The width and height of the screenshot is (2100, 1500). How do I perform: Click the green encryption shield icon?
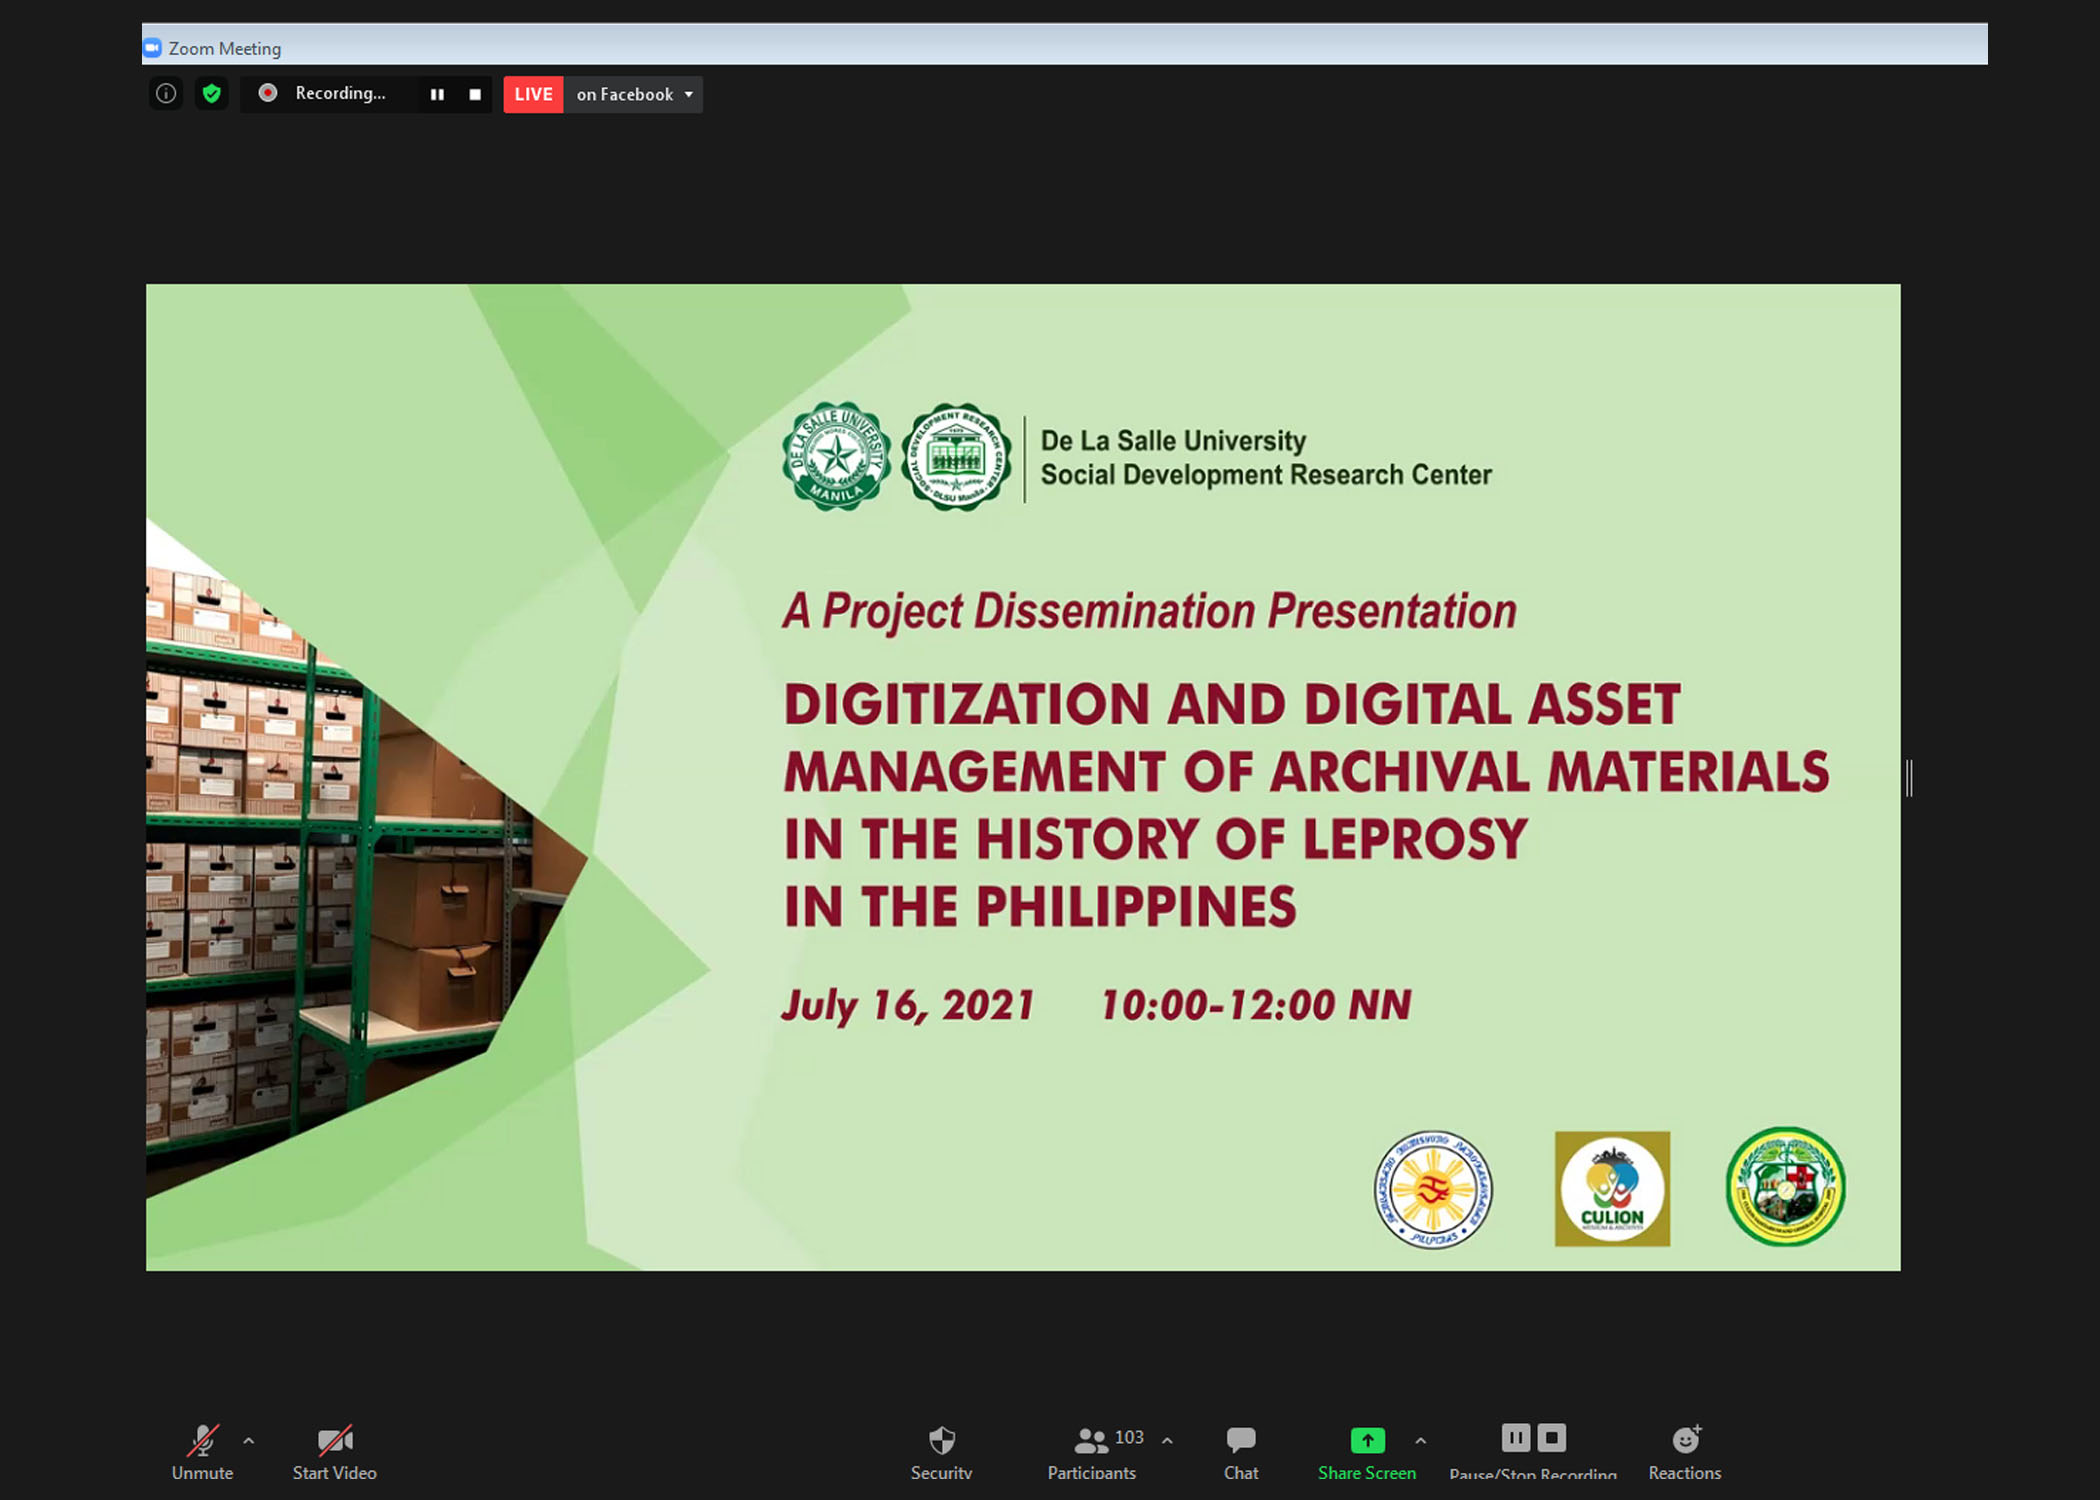click(211, 94)
